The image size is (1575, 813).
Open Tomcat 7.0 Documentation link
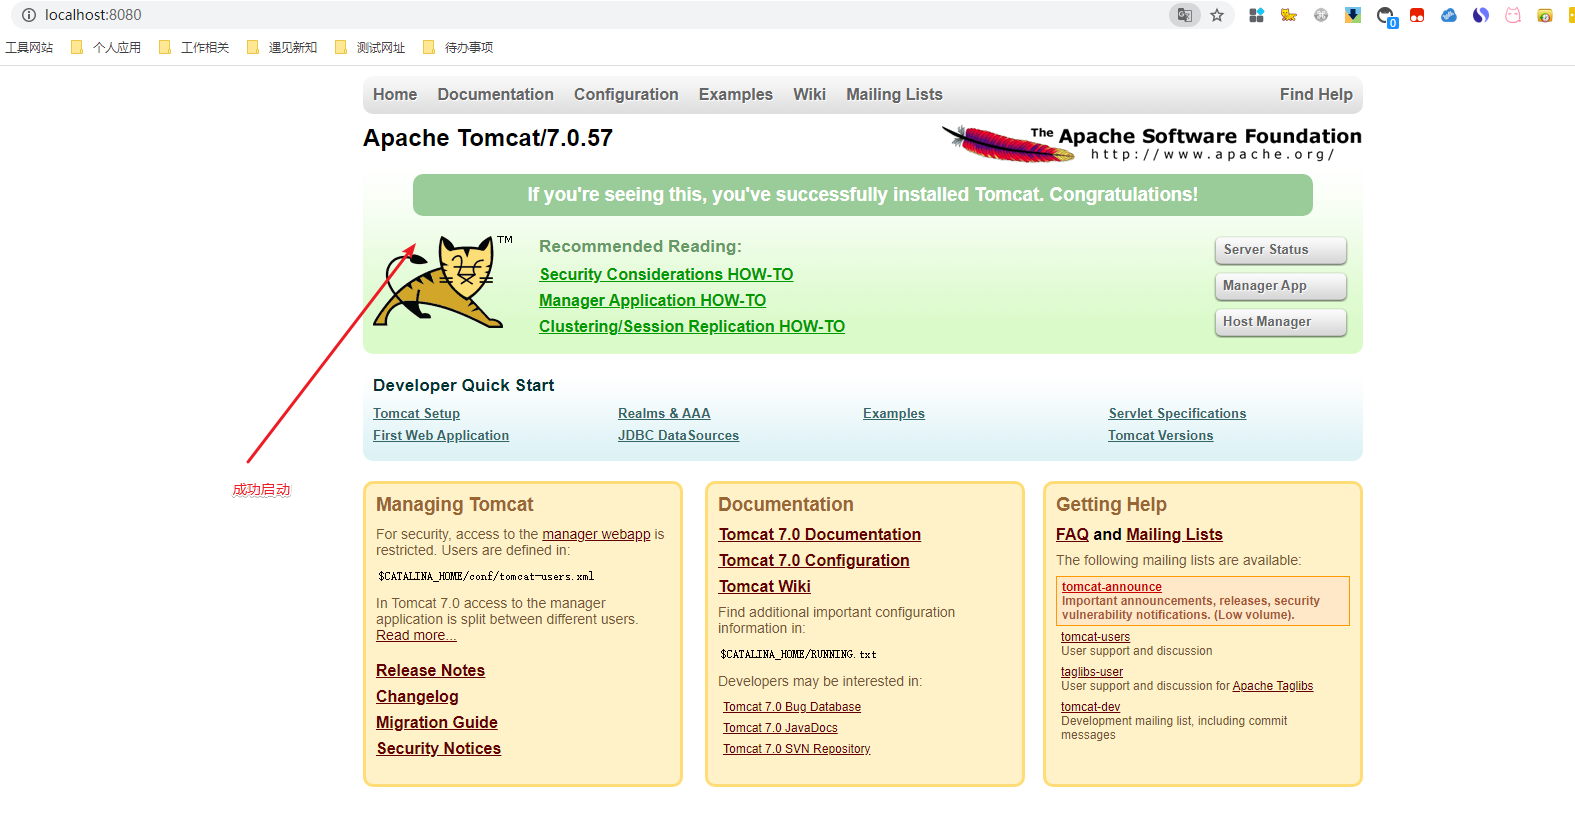coord(820,535)
